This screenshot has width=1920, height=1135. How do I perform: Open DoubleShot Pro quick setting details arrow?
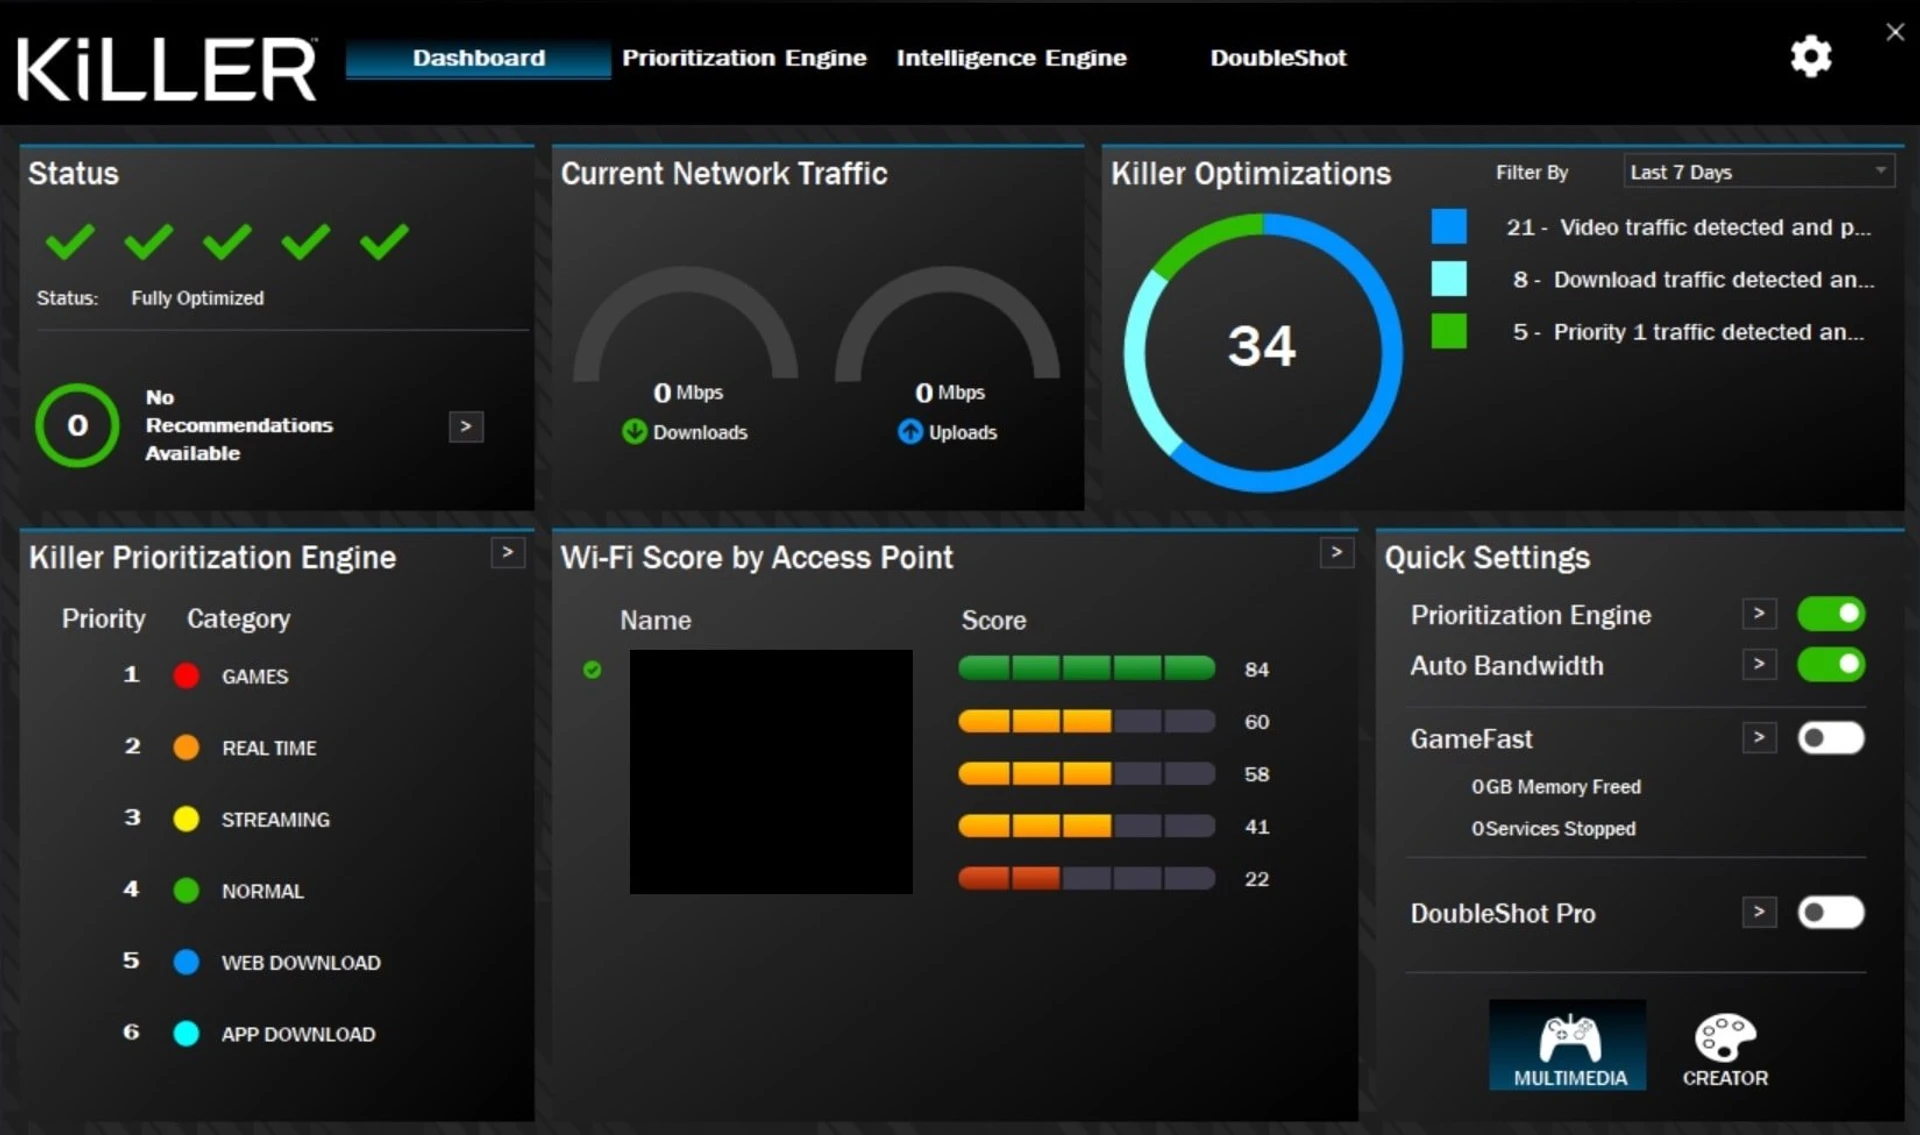[1759, 911]
